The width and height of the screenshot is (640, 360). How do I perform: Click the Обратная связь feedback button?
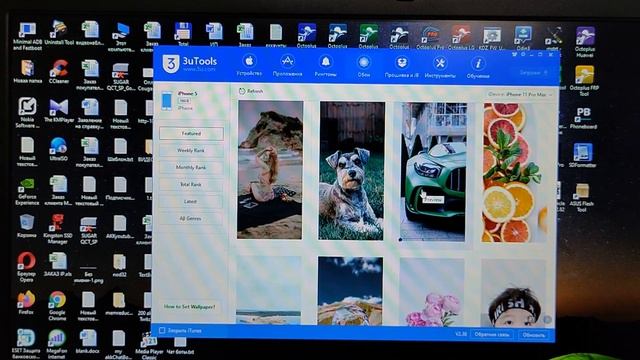point(492,335)
